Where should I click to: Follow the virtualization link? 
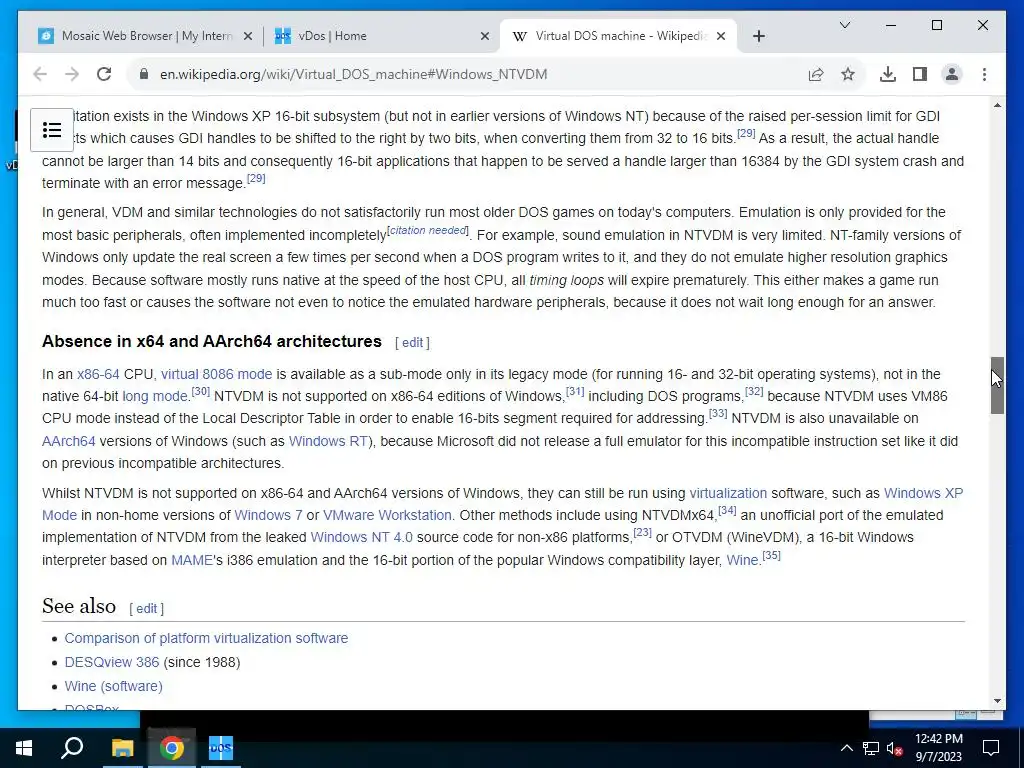tap(728, 493)
